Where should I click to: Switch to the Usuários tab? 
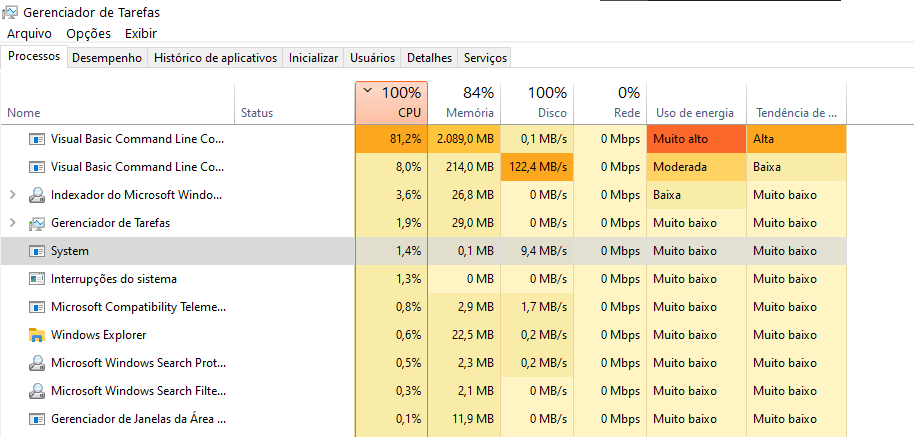click(372, 58)
